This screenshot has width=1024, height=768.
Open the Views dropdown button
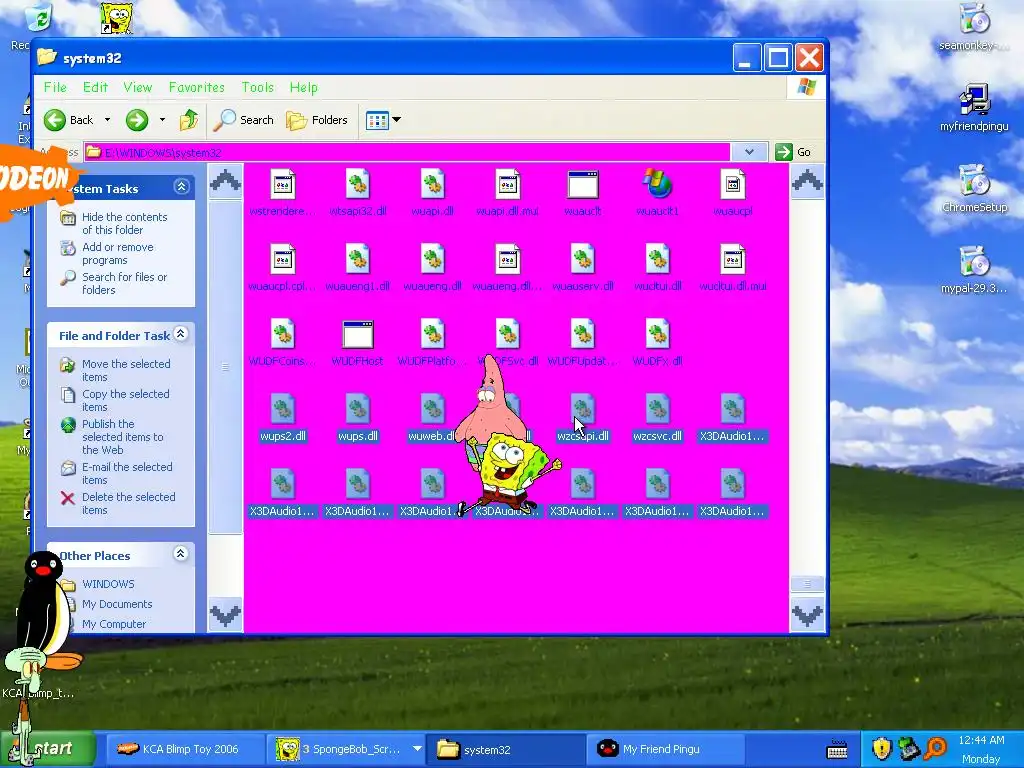click(383, 120)
